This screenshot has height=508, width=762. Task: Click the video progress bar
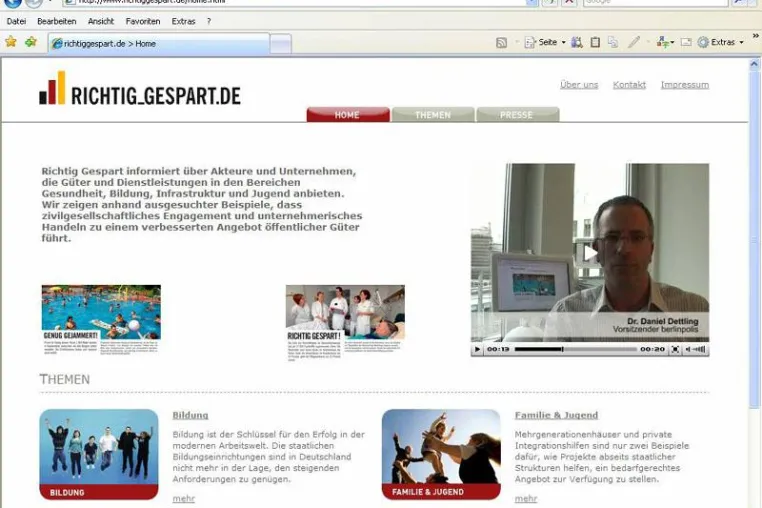click(576, 349)
